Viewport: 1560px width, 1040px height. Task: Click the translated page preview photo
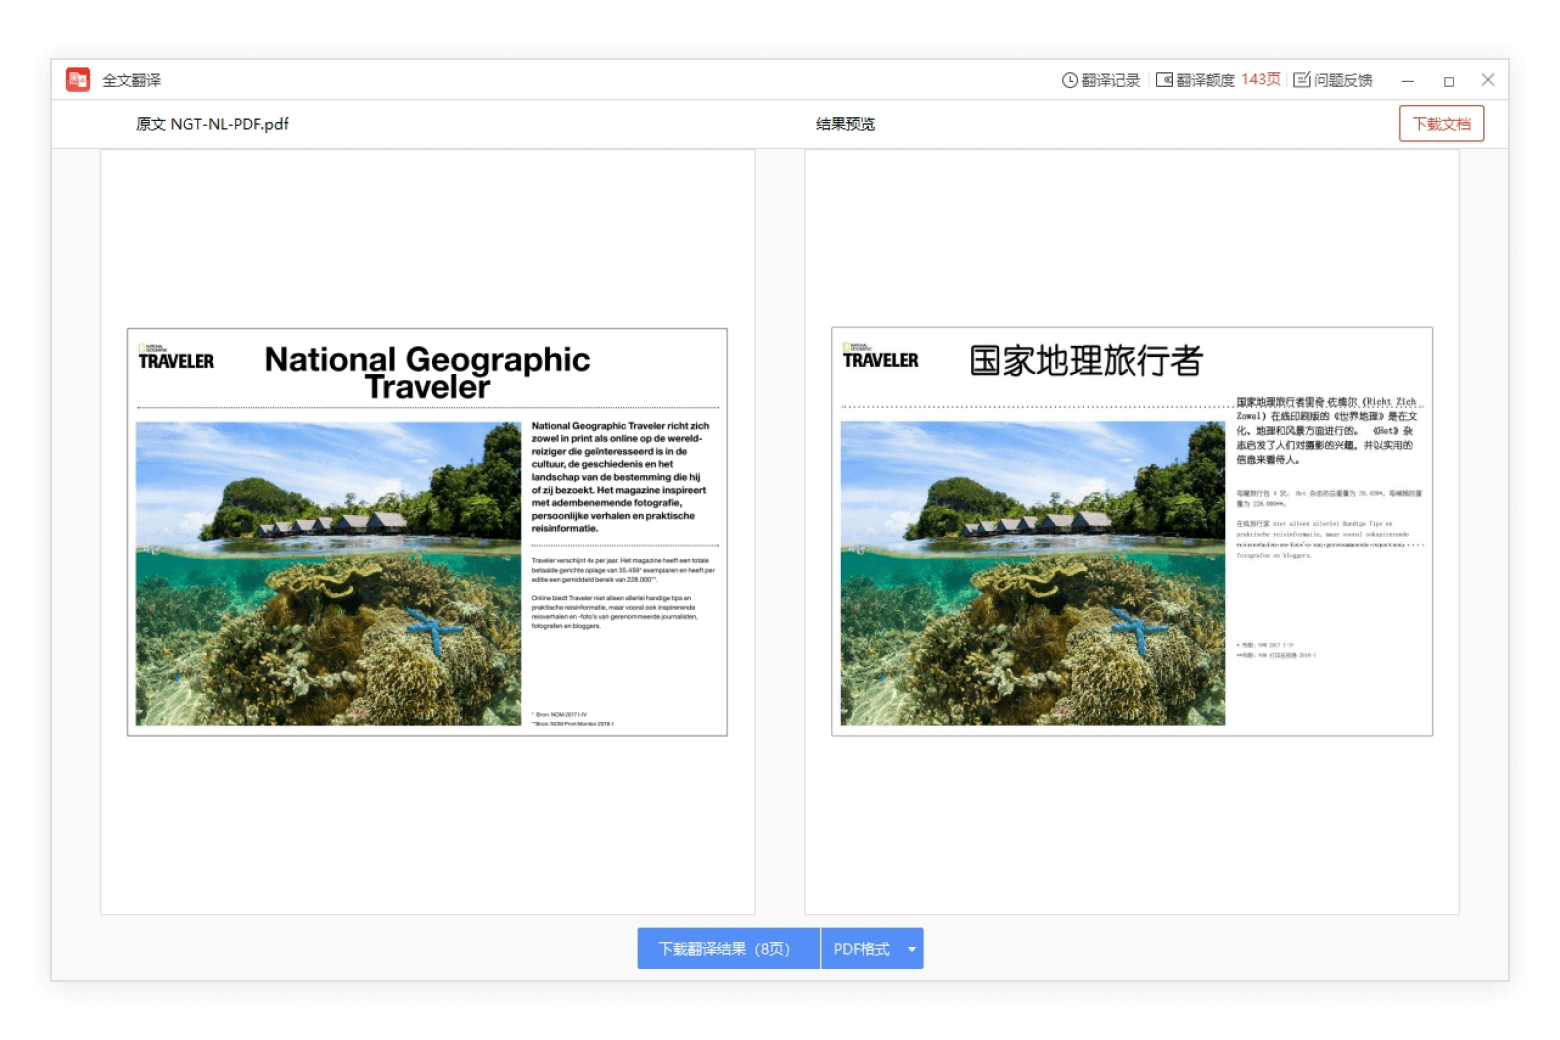(1032, 573)
